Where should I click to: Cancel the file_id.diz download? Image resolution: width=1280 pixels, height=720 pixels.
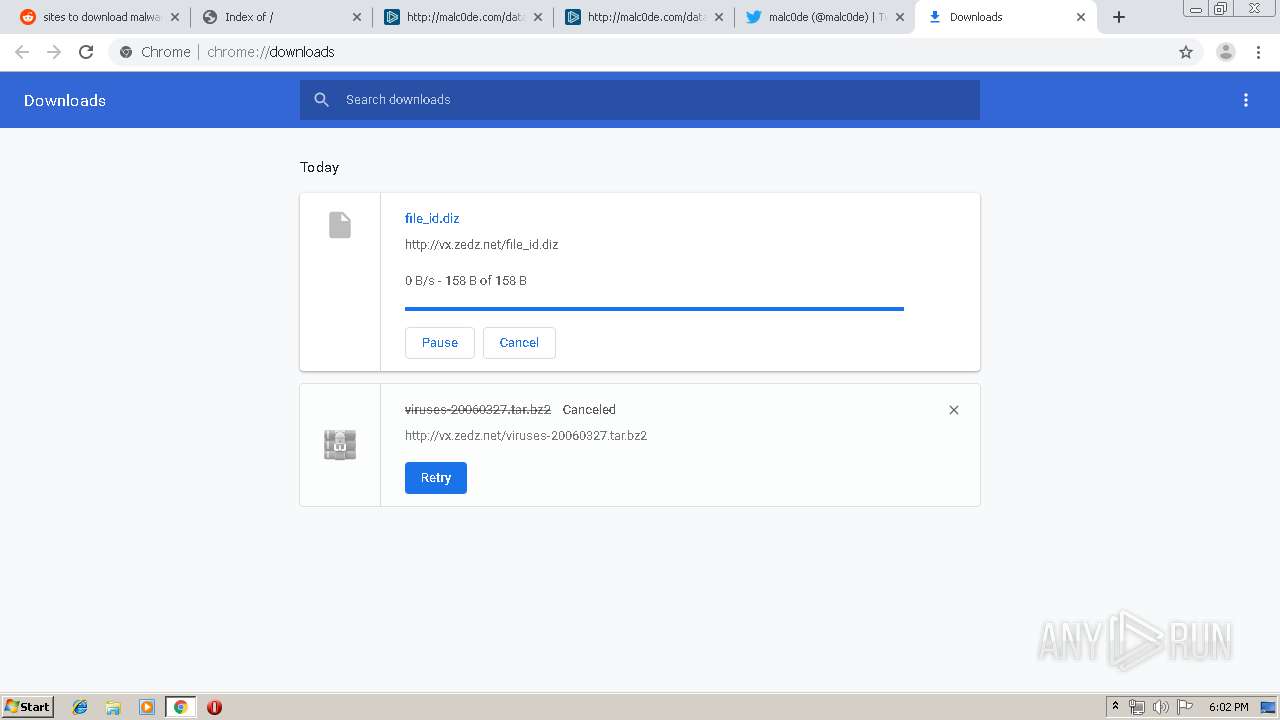[x=519, y=342]
